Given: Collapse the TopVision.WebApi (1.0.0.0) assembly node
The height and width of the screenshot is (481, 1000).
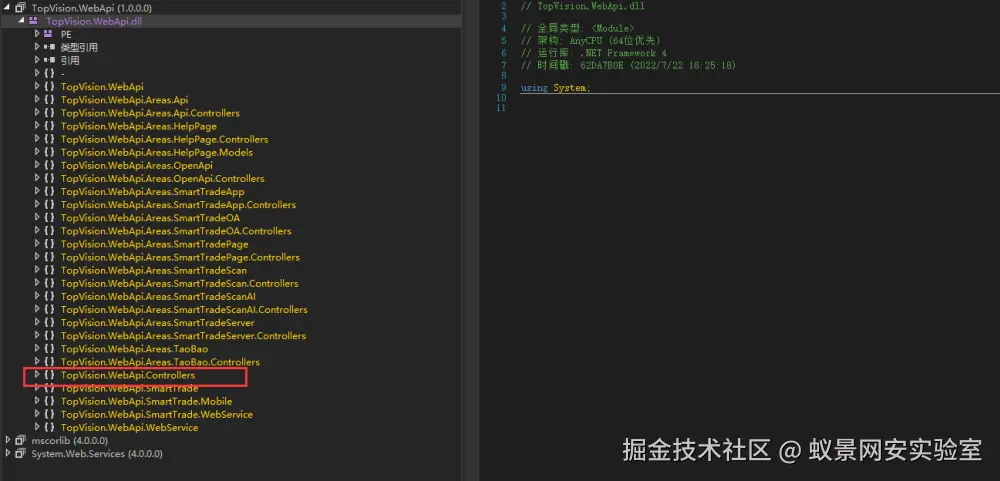Looking at the screenshot, I should (8, 8).
